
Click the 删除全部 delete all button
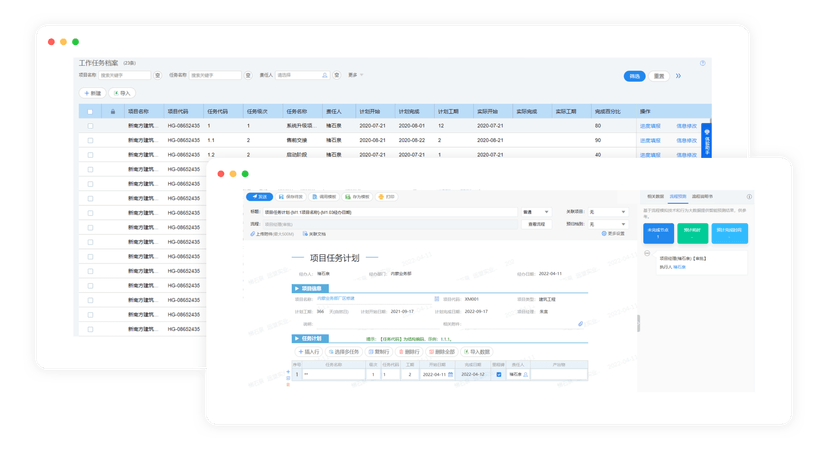coord(442,352)
